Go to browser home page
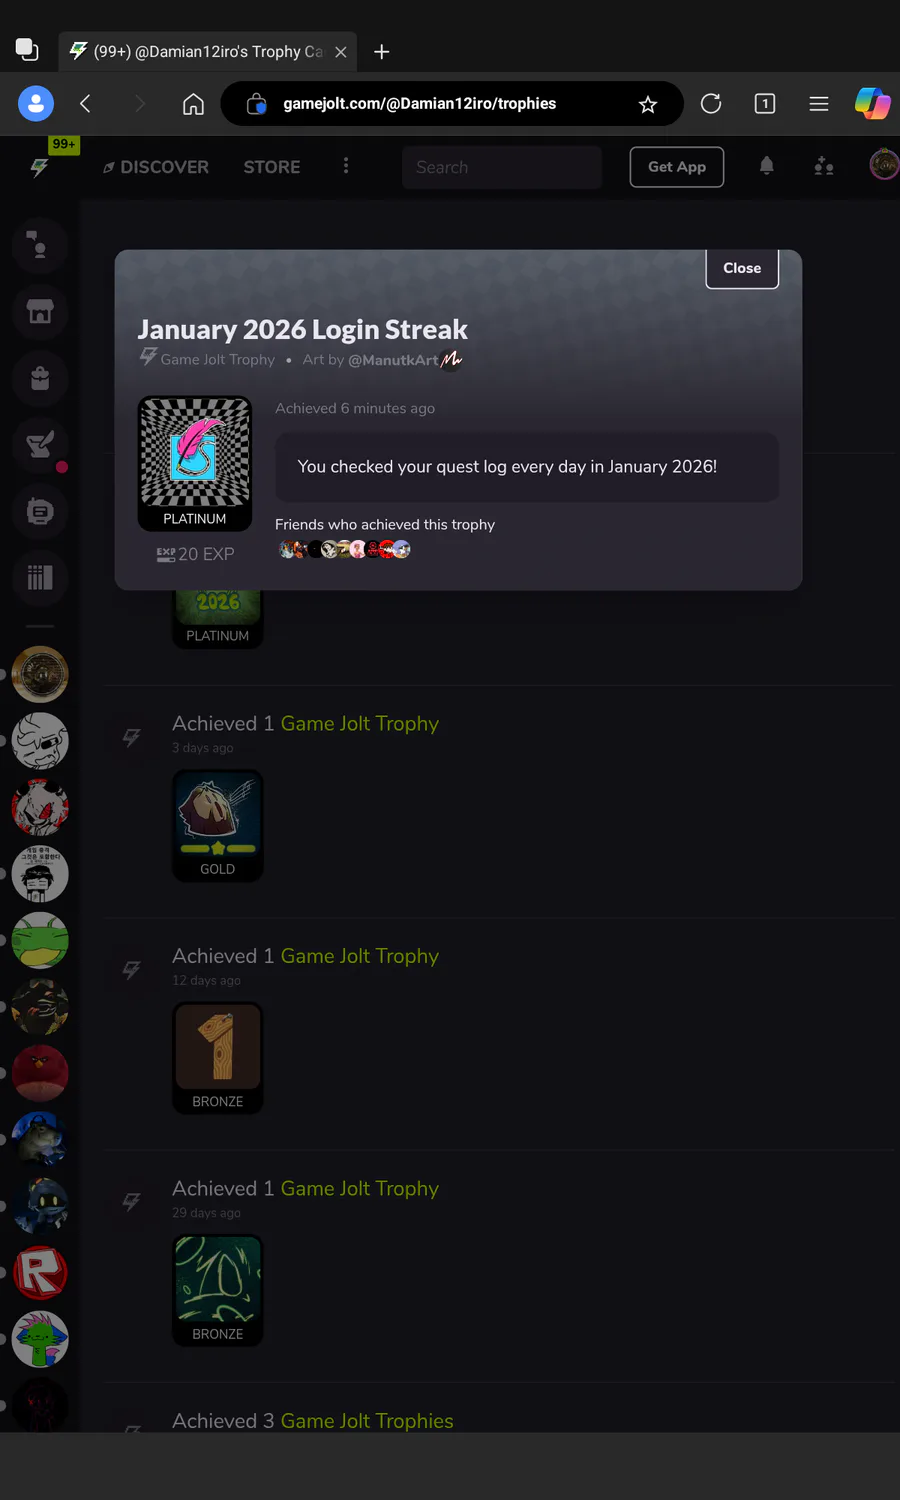Image resolution: width=900 pixels, height=1500 pixels. (x=193, y=104)
